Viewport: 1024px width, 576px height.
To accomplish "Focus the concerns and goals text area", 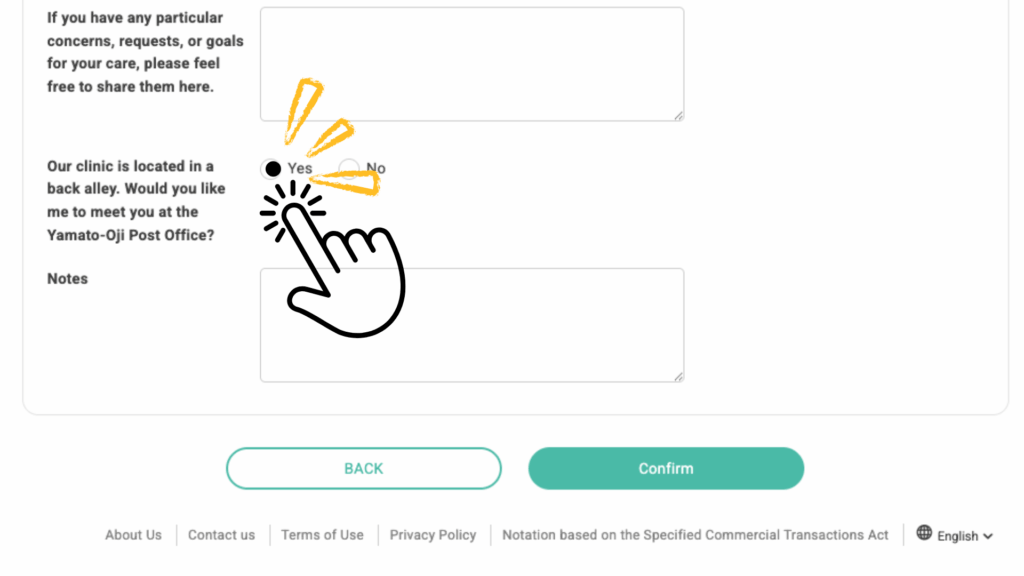I will (x=472, y=64).
